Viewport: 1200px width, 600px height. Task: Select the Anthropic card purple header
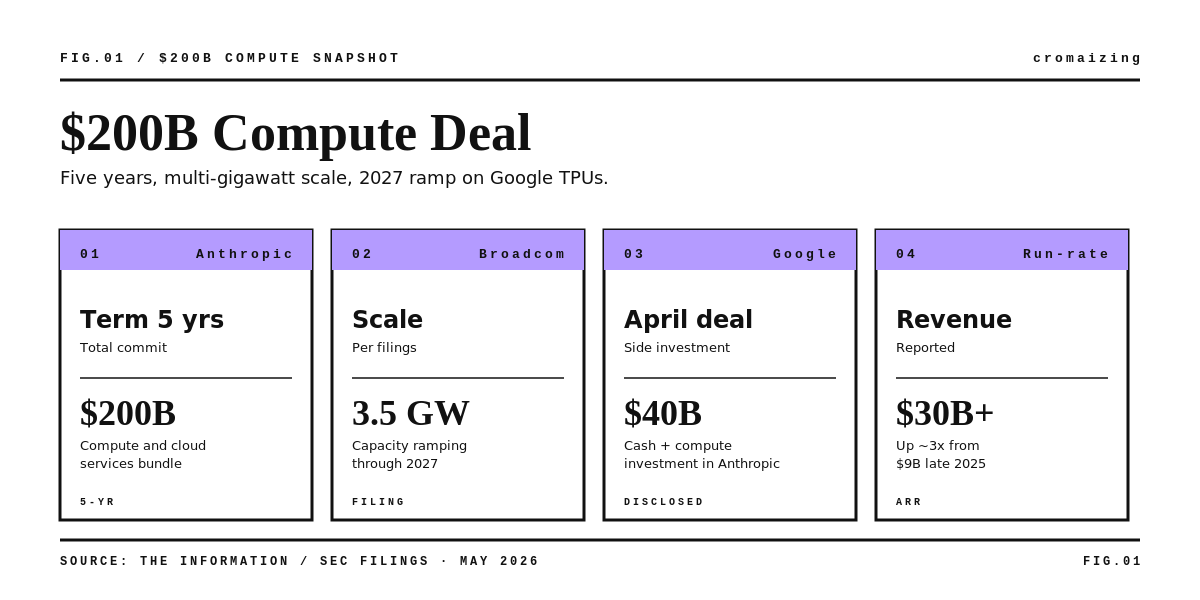pyautogui.click(x=186, y=250)
